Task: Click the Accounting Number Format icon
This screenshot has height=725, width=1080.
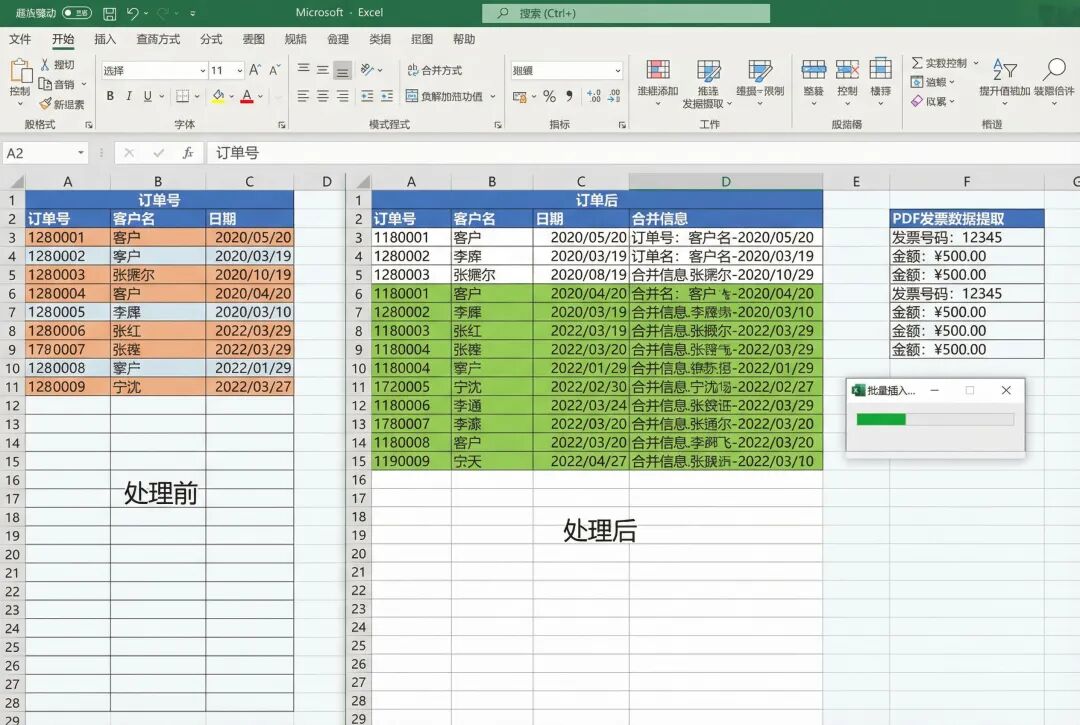Action: point(519,96)
